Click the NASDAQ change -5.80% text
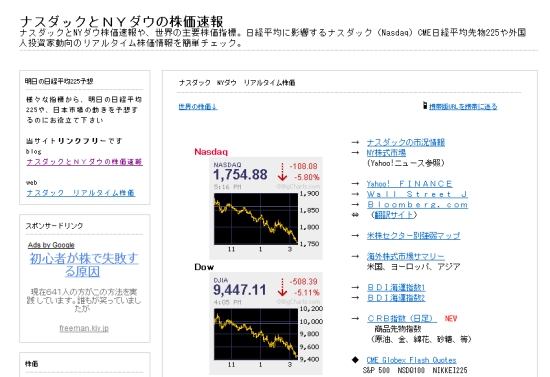The width and height of the screenshot is (550, 377). tap(307, 177)
